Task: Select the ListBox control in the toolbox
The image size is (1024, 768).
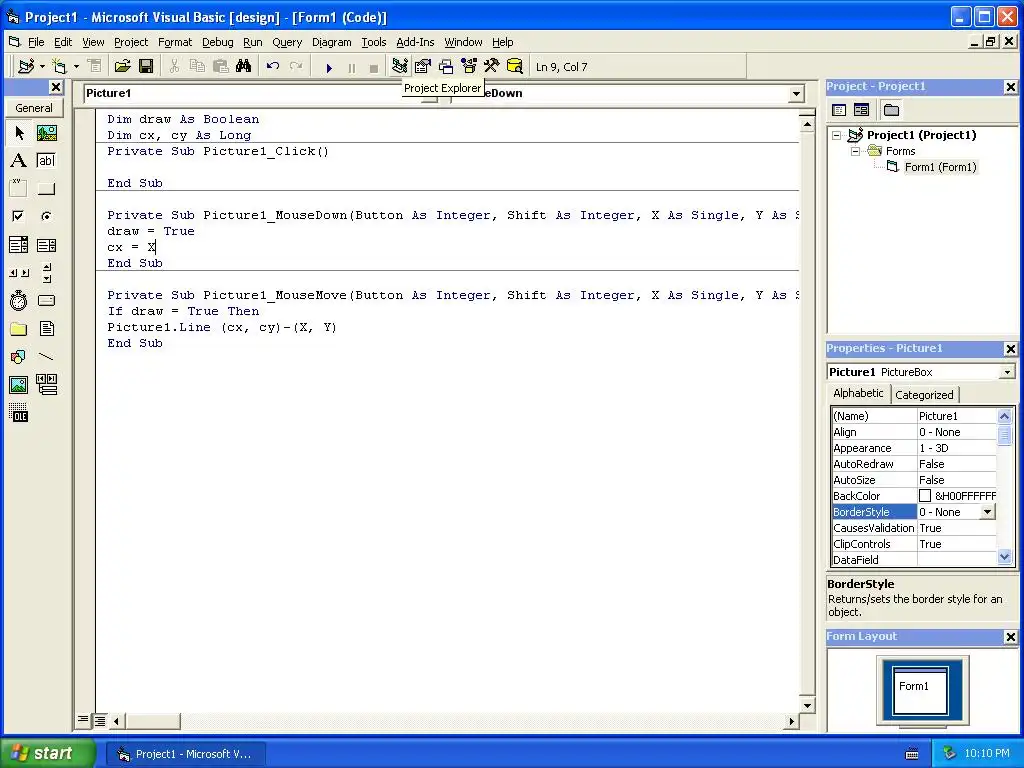Action: 46,245
